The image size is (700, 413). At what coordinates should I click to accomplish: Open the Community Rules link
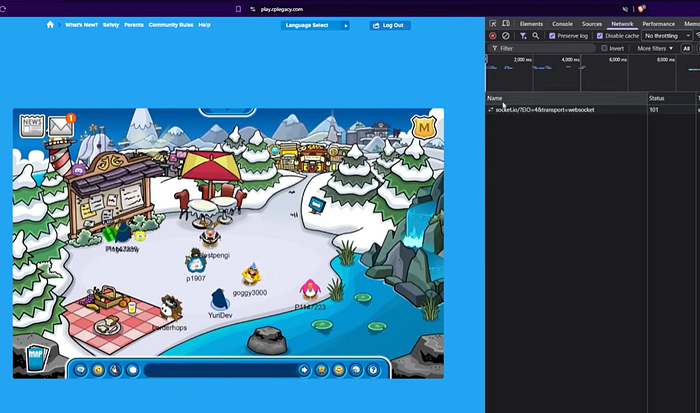(171, 25)
